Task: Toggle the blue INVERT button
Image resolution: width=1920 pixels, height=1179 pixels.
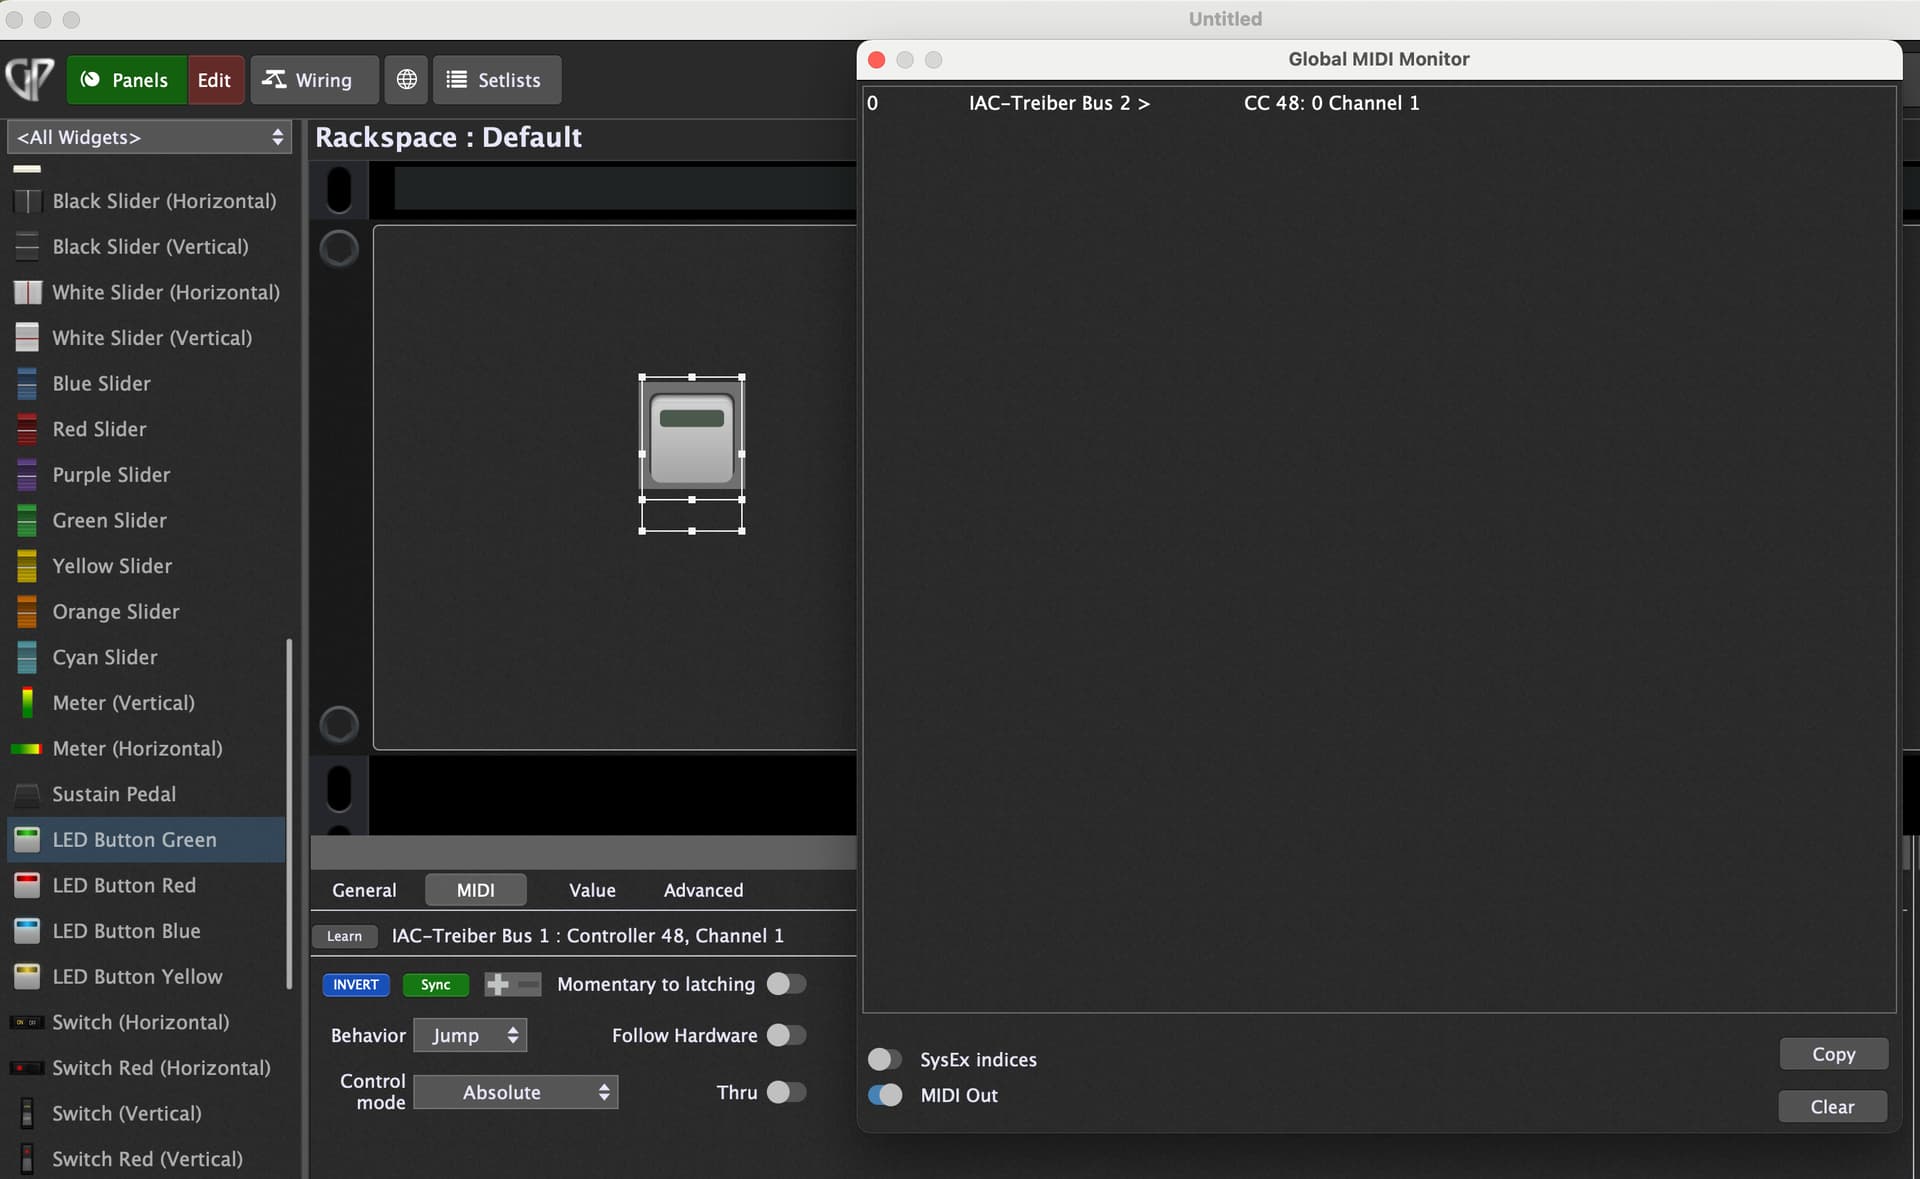Action: (356, 985)
